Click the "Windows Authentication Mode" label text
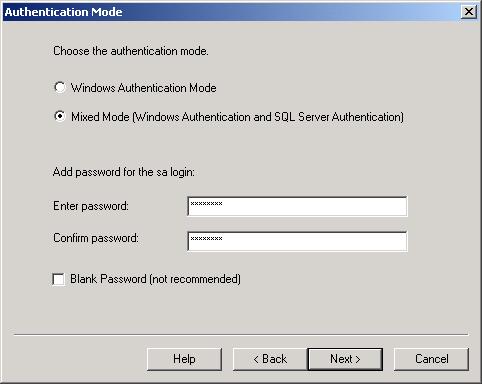Screen dimensions: 482x384 [x=144, y=88]
